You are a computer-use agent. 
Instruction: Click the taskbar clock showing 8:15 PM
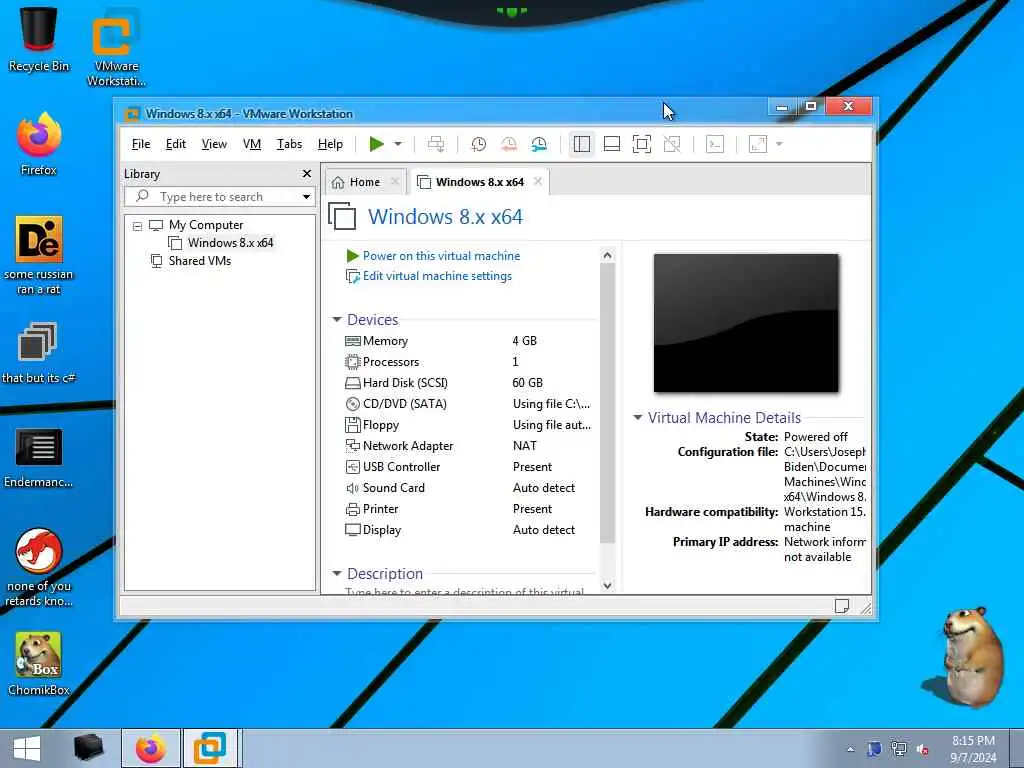(973, 748)
